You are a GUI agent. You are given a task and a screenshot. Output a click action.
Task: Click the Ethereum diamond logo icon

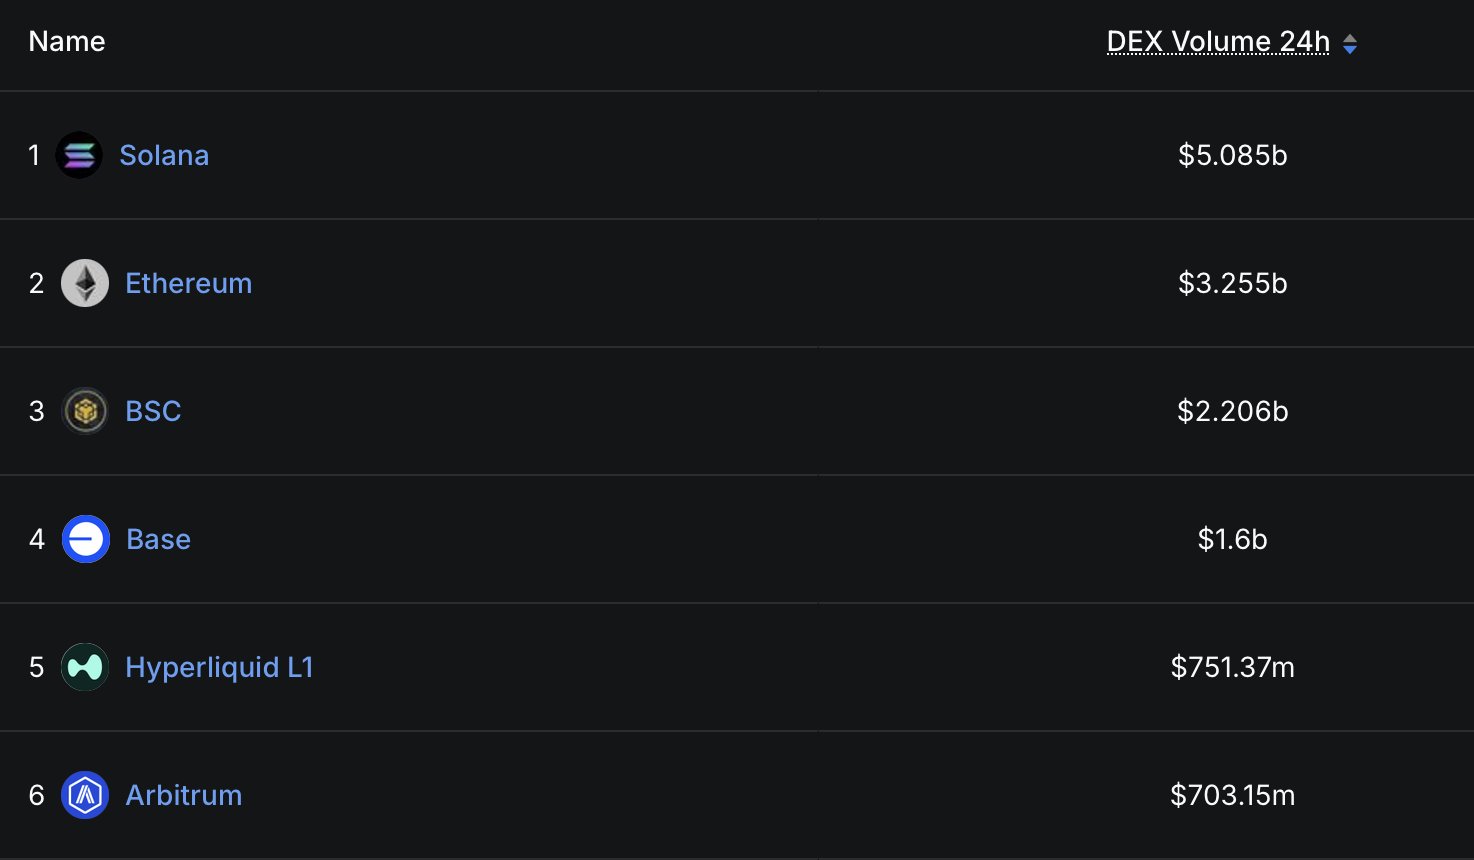tap(85, 283)
